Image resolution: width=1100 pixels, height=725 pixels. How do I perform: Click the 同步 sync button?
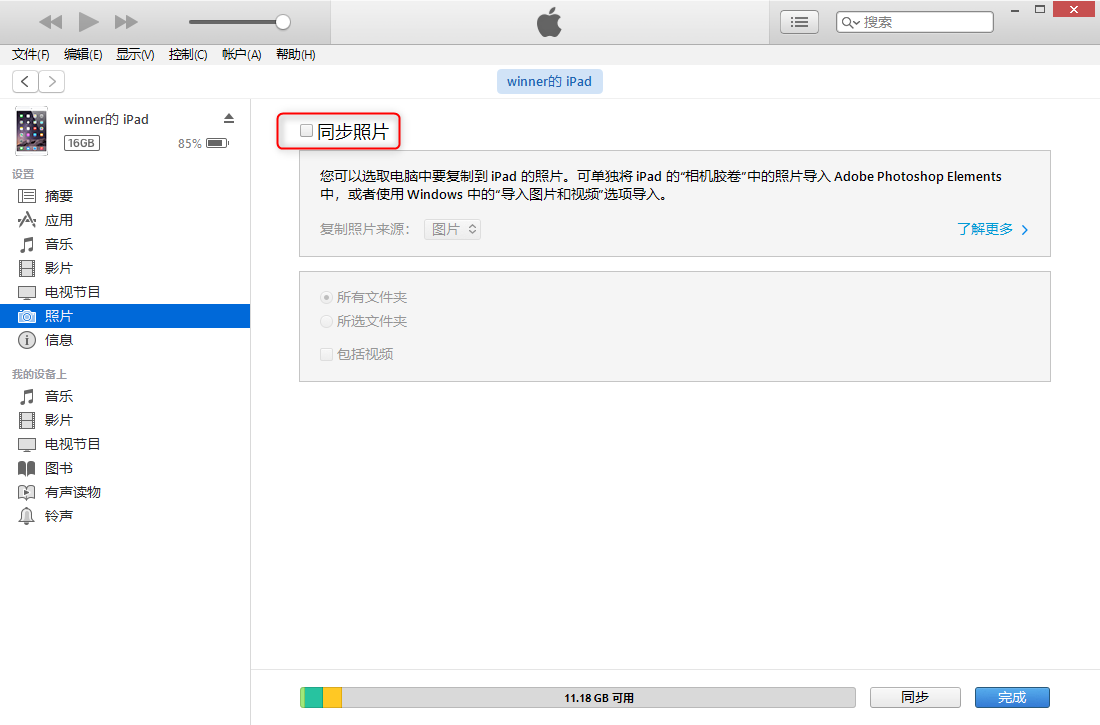point(915,698)
